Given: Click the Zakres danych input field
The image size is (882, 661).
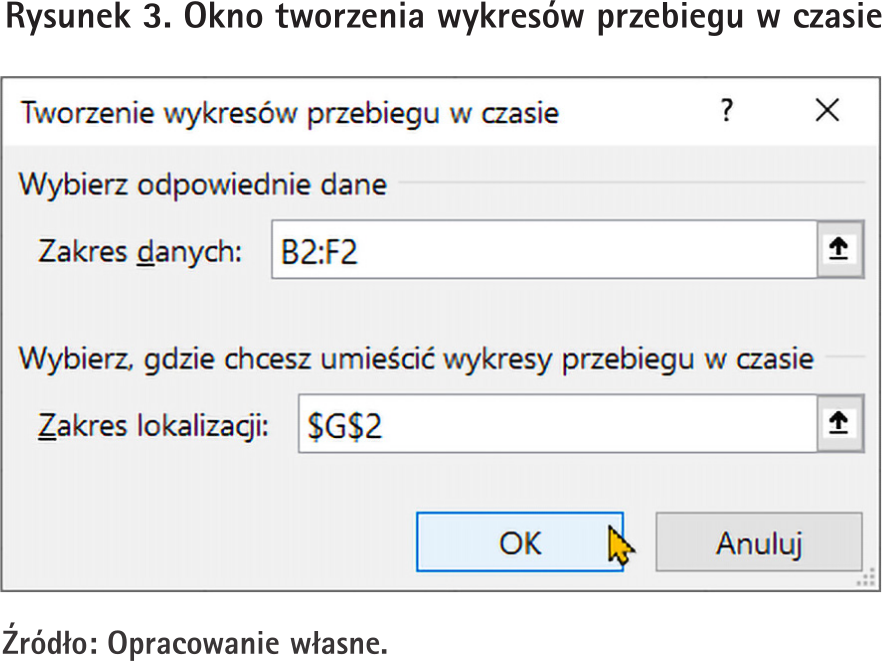Looking at the screenshot, I should pos(544,249).
